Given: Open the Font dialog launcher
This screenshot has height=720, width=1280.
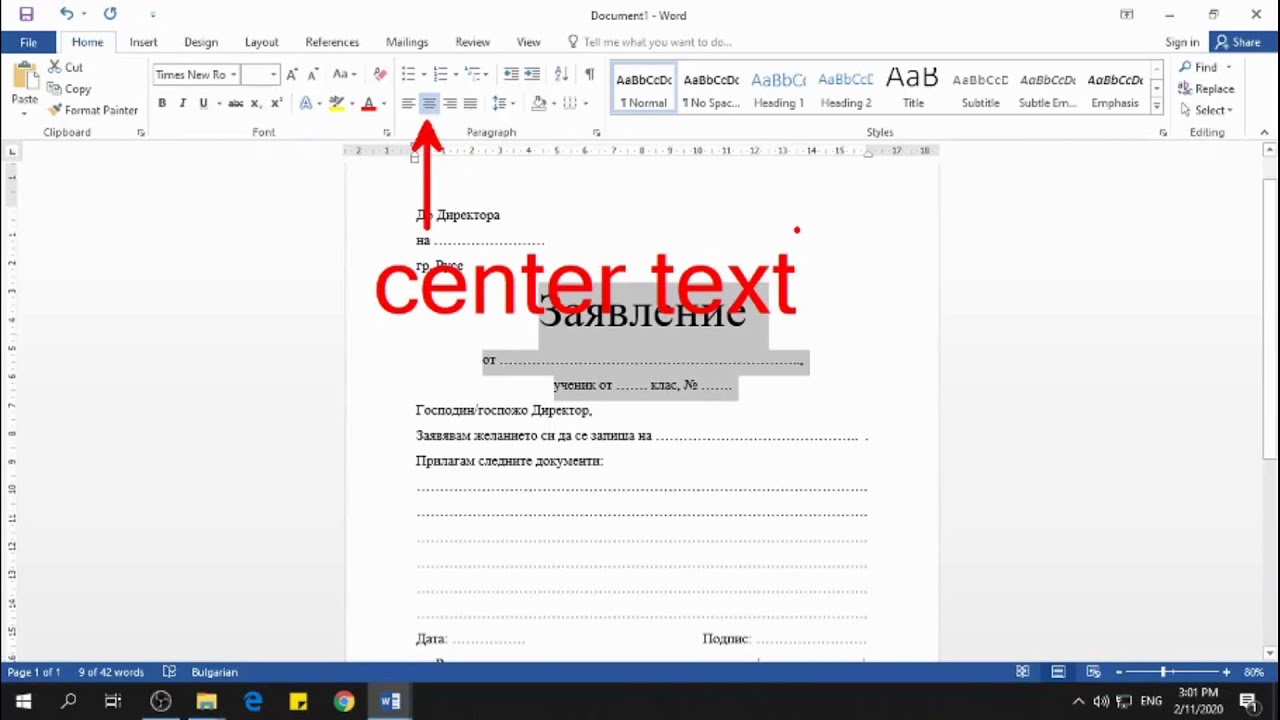Looking at the screenshot, I should 387,132.
